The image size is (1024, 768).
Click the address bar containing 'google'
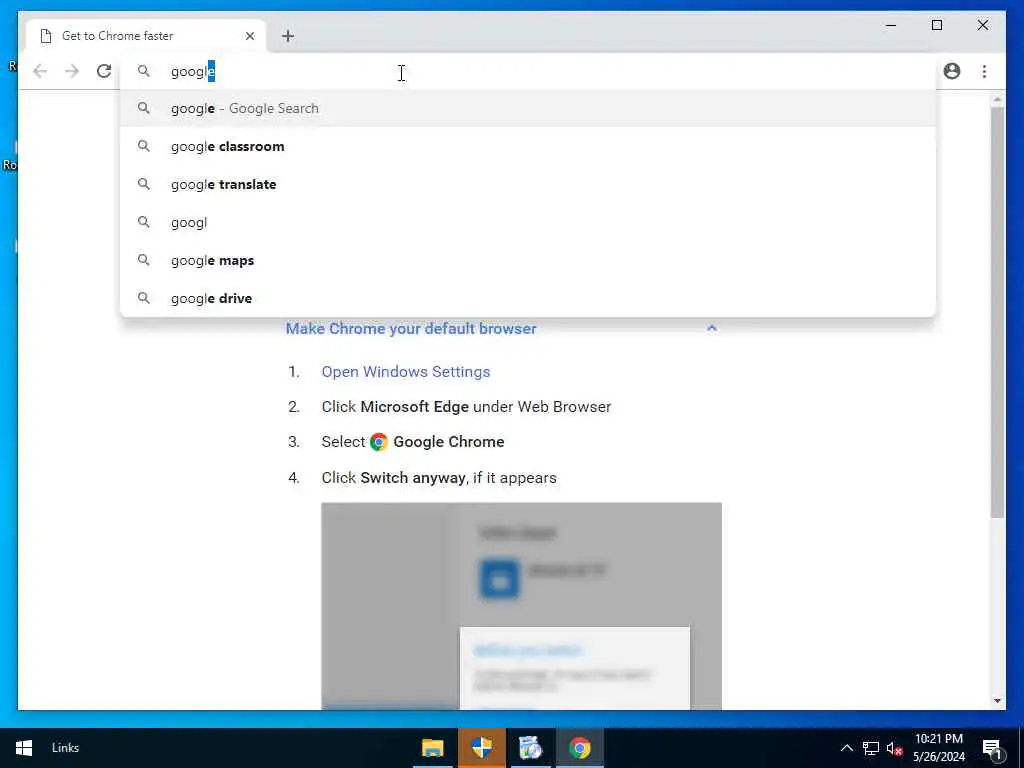pyautogui.click(x=528, y=71)
